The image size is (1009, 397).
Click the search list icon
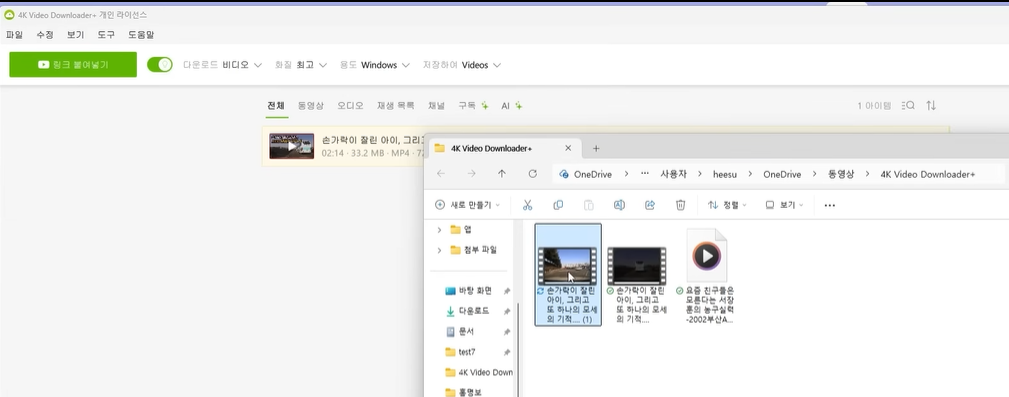coord(908,106)
